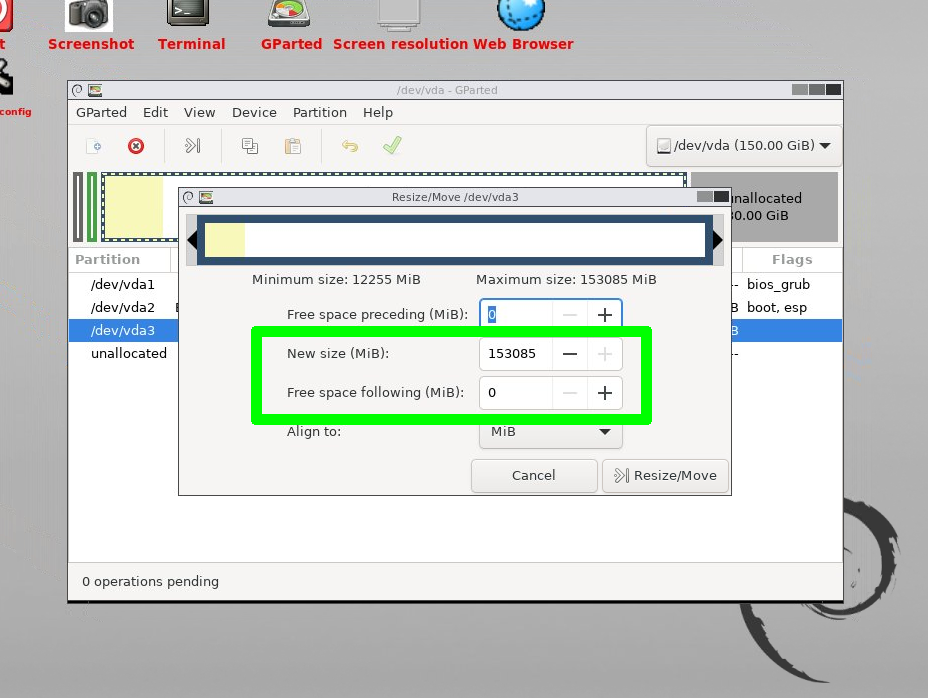
Task: Open the Partition menu
Action: [x=319, y=113]
